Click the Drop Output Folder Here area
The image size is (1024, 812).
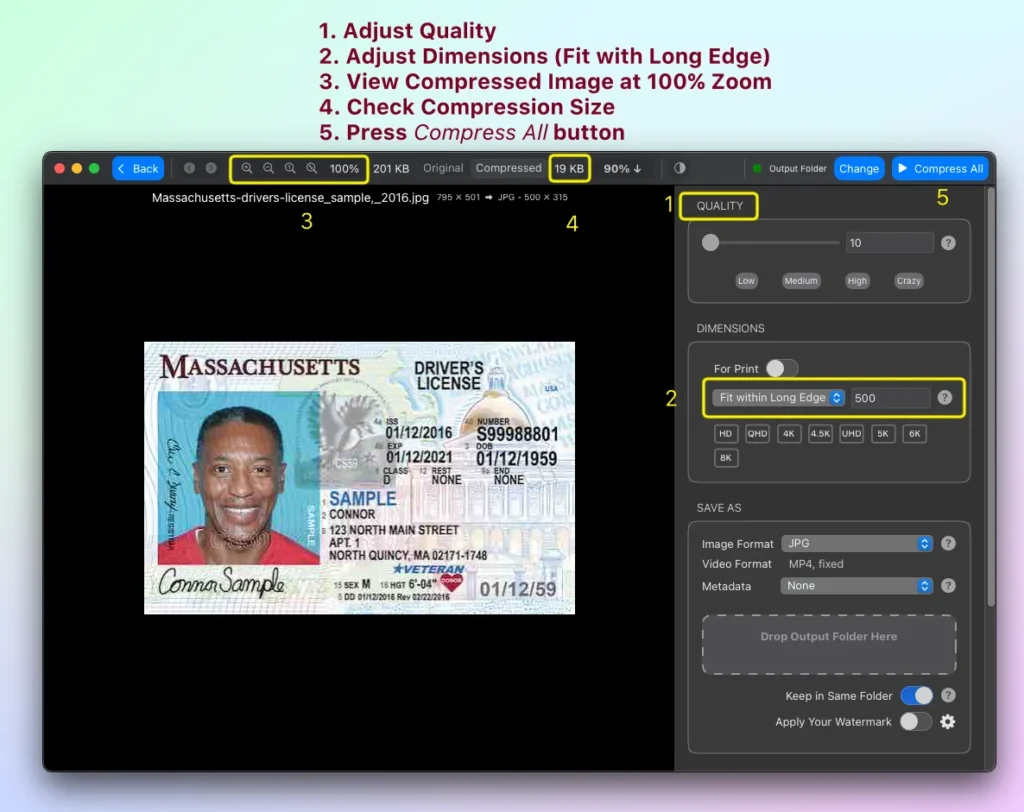click(x=829, y=644)
